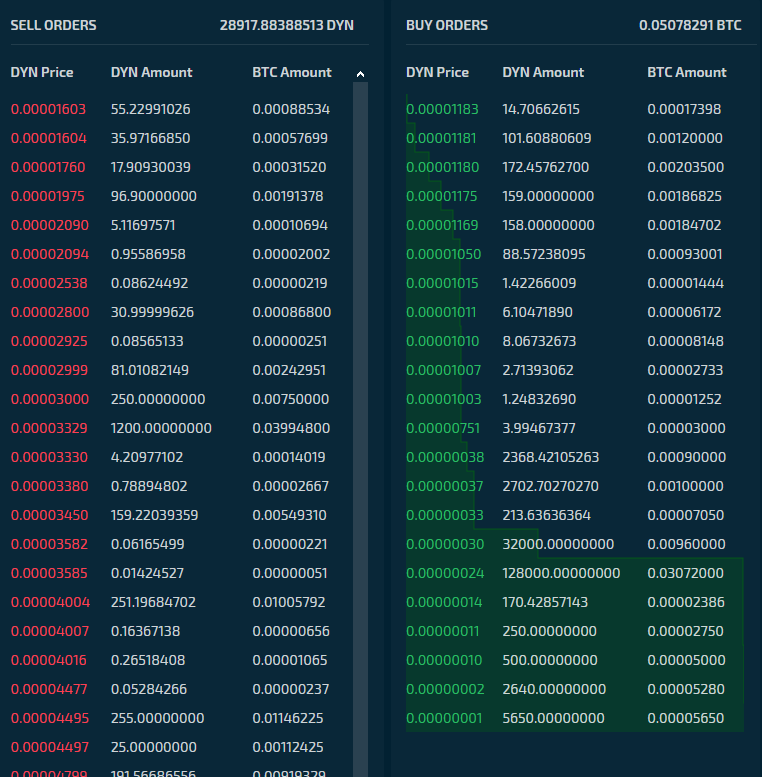This screenshot has width=762, height=777.
Task: Select buy order priced 0.00001050
Action: pyautogui.click(x=575, y=254)
